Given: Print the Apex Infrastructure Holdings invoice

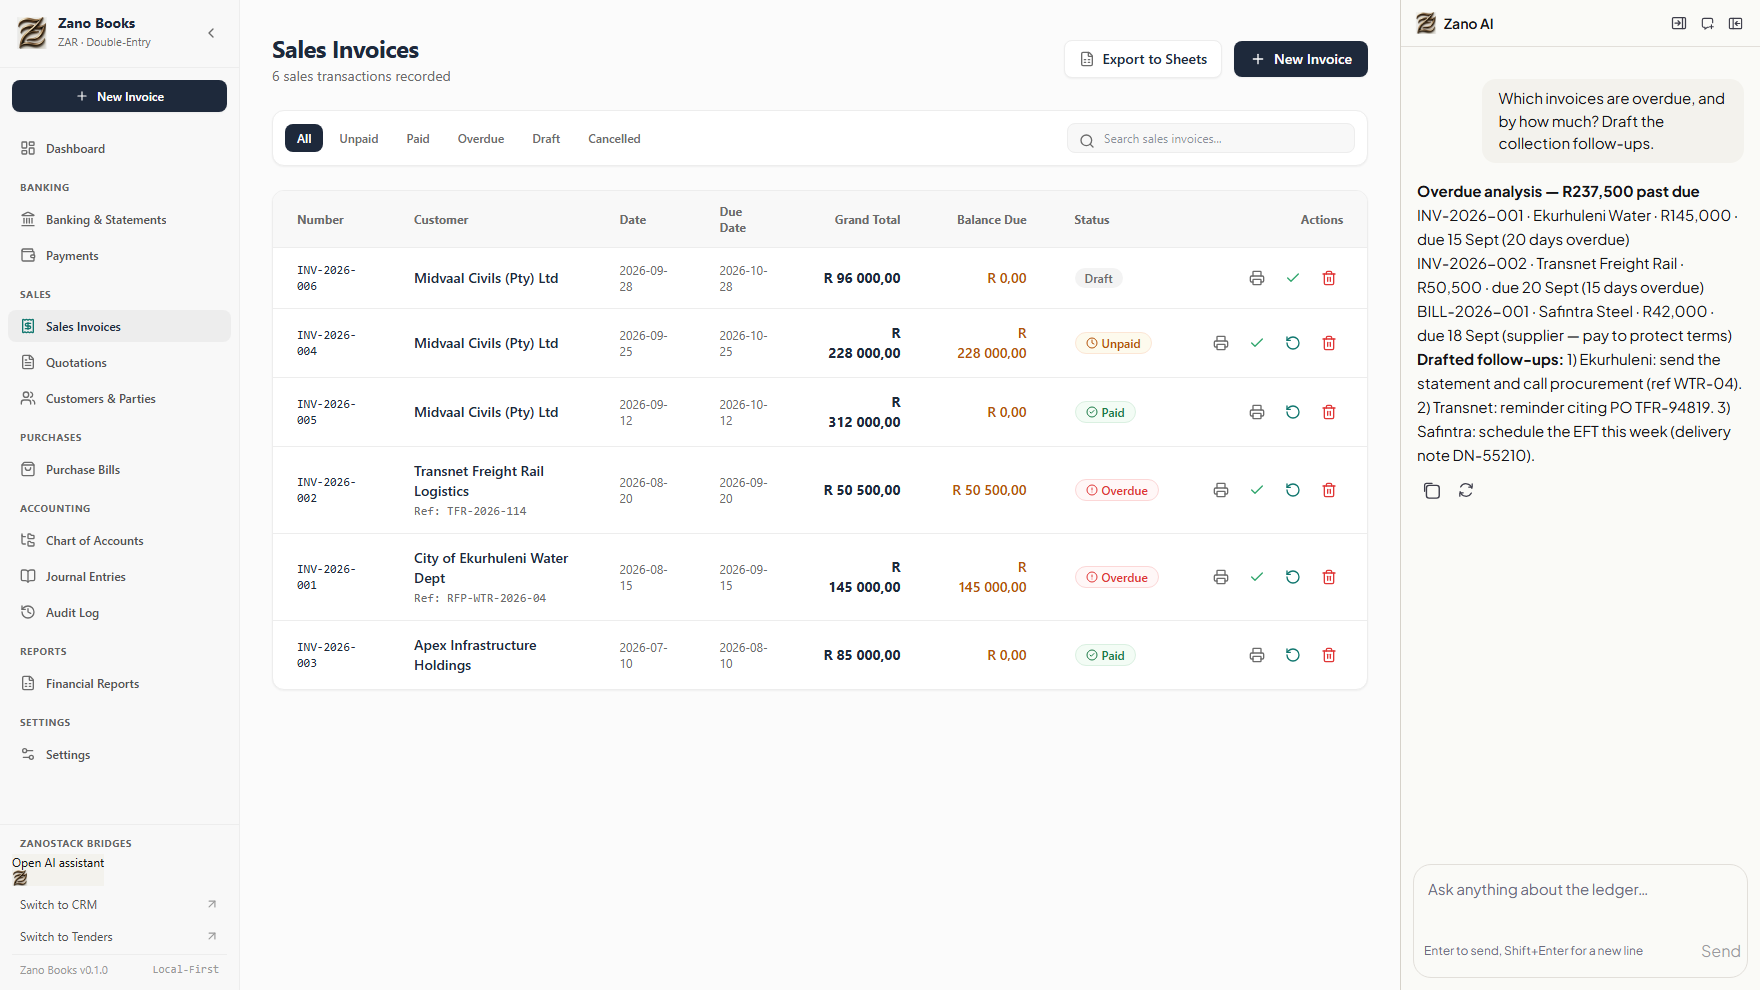Looking at the screenshot, I should tap(1257, 655).
